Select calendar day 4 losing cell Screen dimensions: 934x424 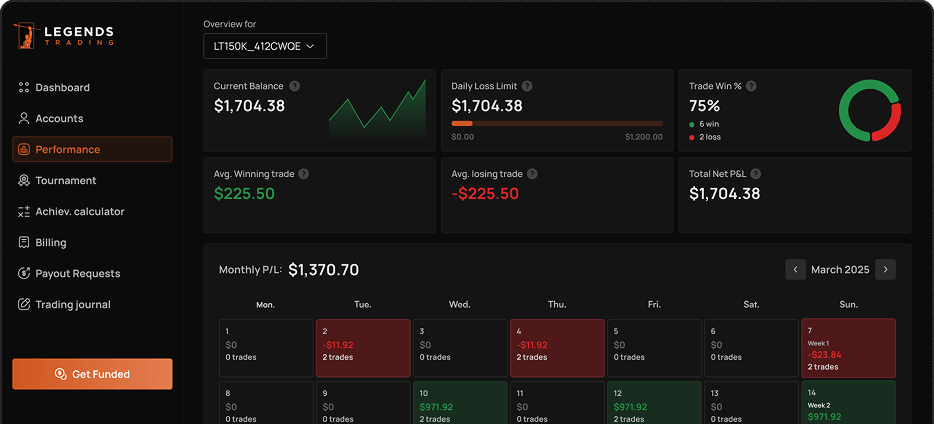point(558,348)
